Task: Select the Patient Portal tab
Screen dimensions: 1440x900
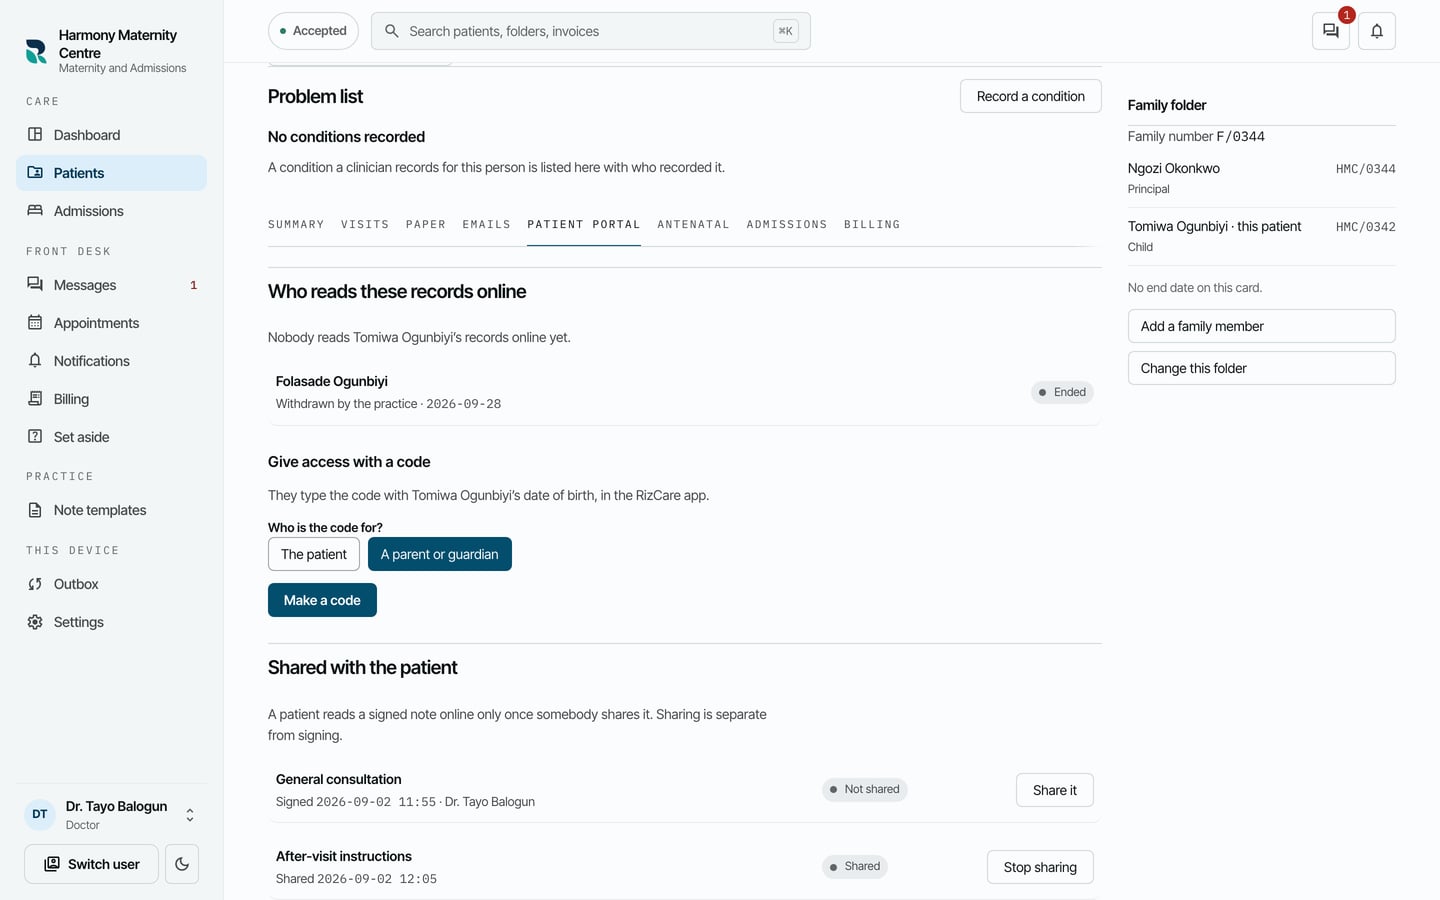Action: (x=584, y=225)
